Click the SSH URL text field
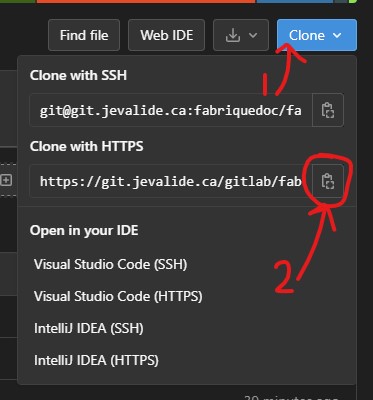 click(171, 110)
